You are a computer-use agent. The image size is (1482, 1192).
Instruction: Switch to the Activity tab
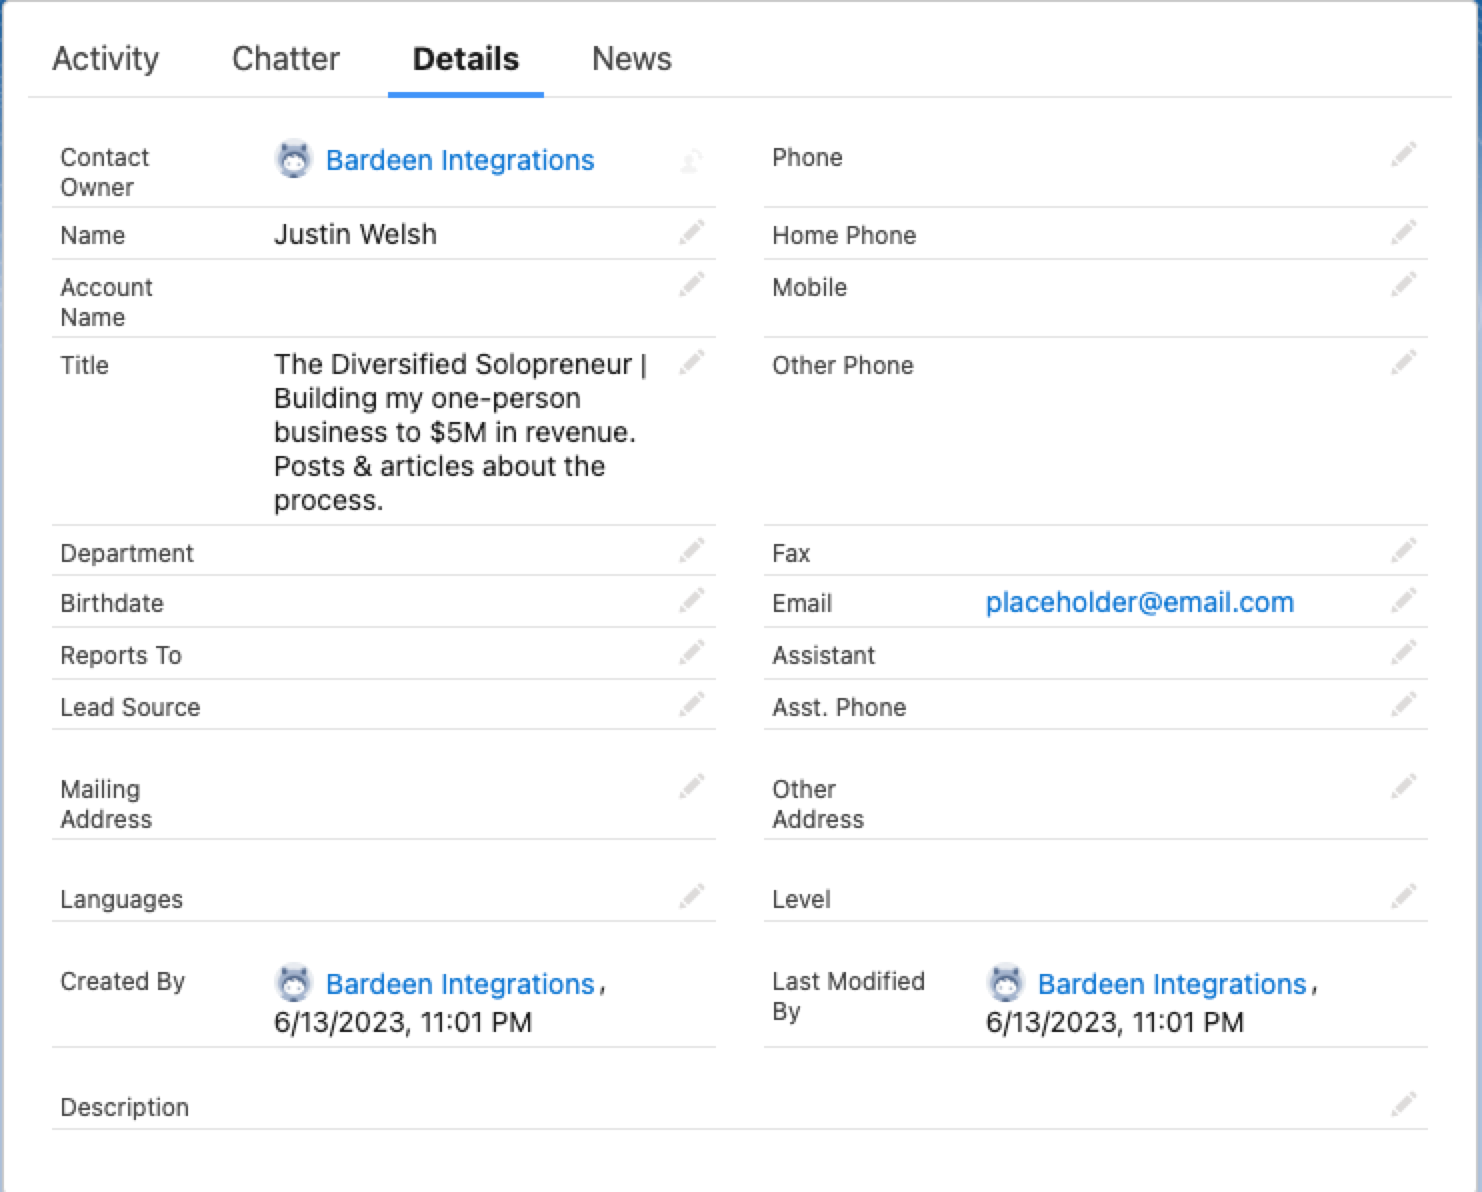105,59
